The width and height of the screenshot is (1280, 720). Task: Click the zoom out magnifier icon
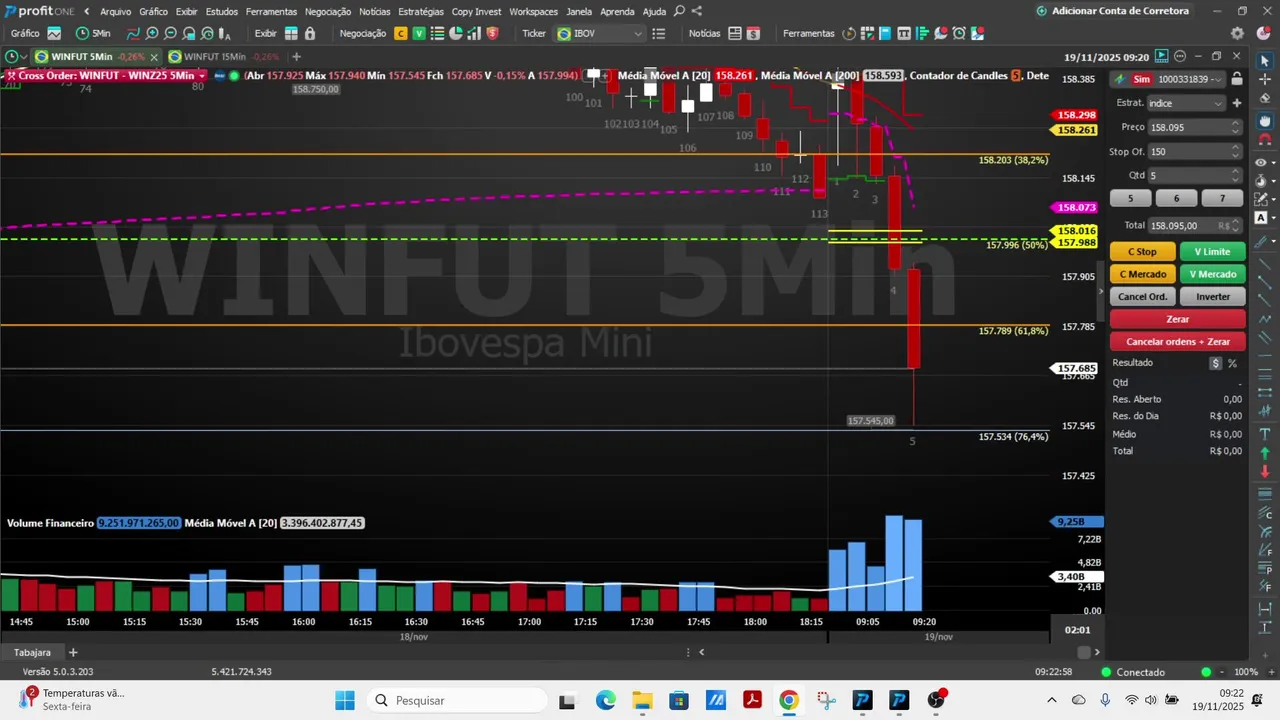170,33
